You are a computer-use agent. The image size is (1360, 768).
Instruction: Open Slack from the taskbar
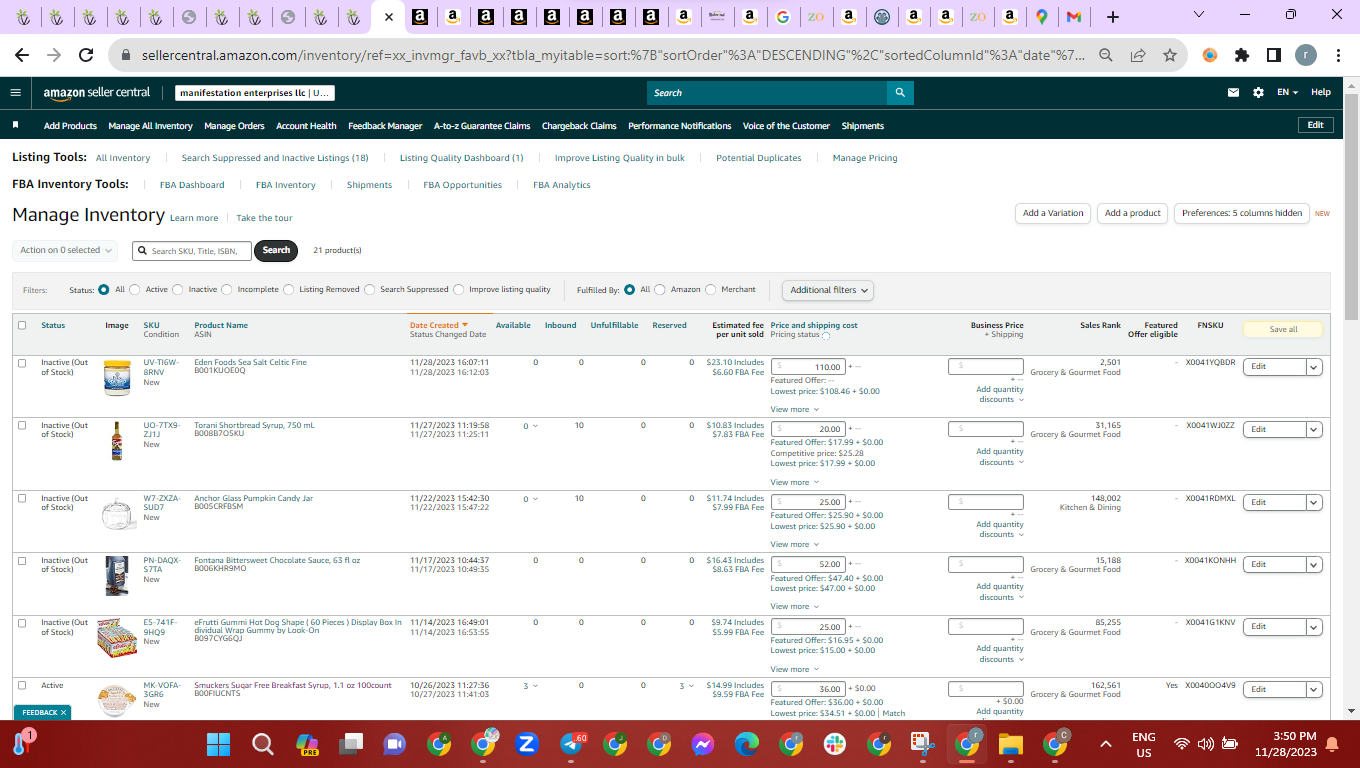(835, 744)
